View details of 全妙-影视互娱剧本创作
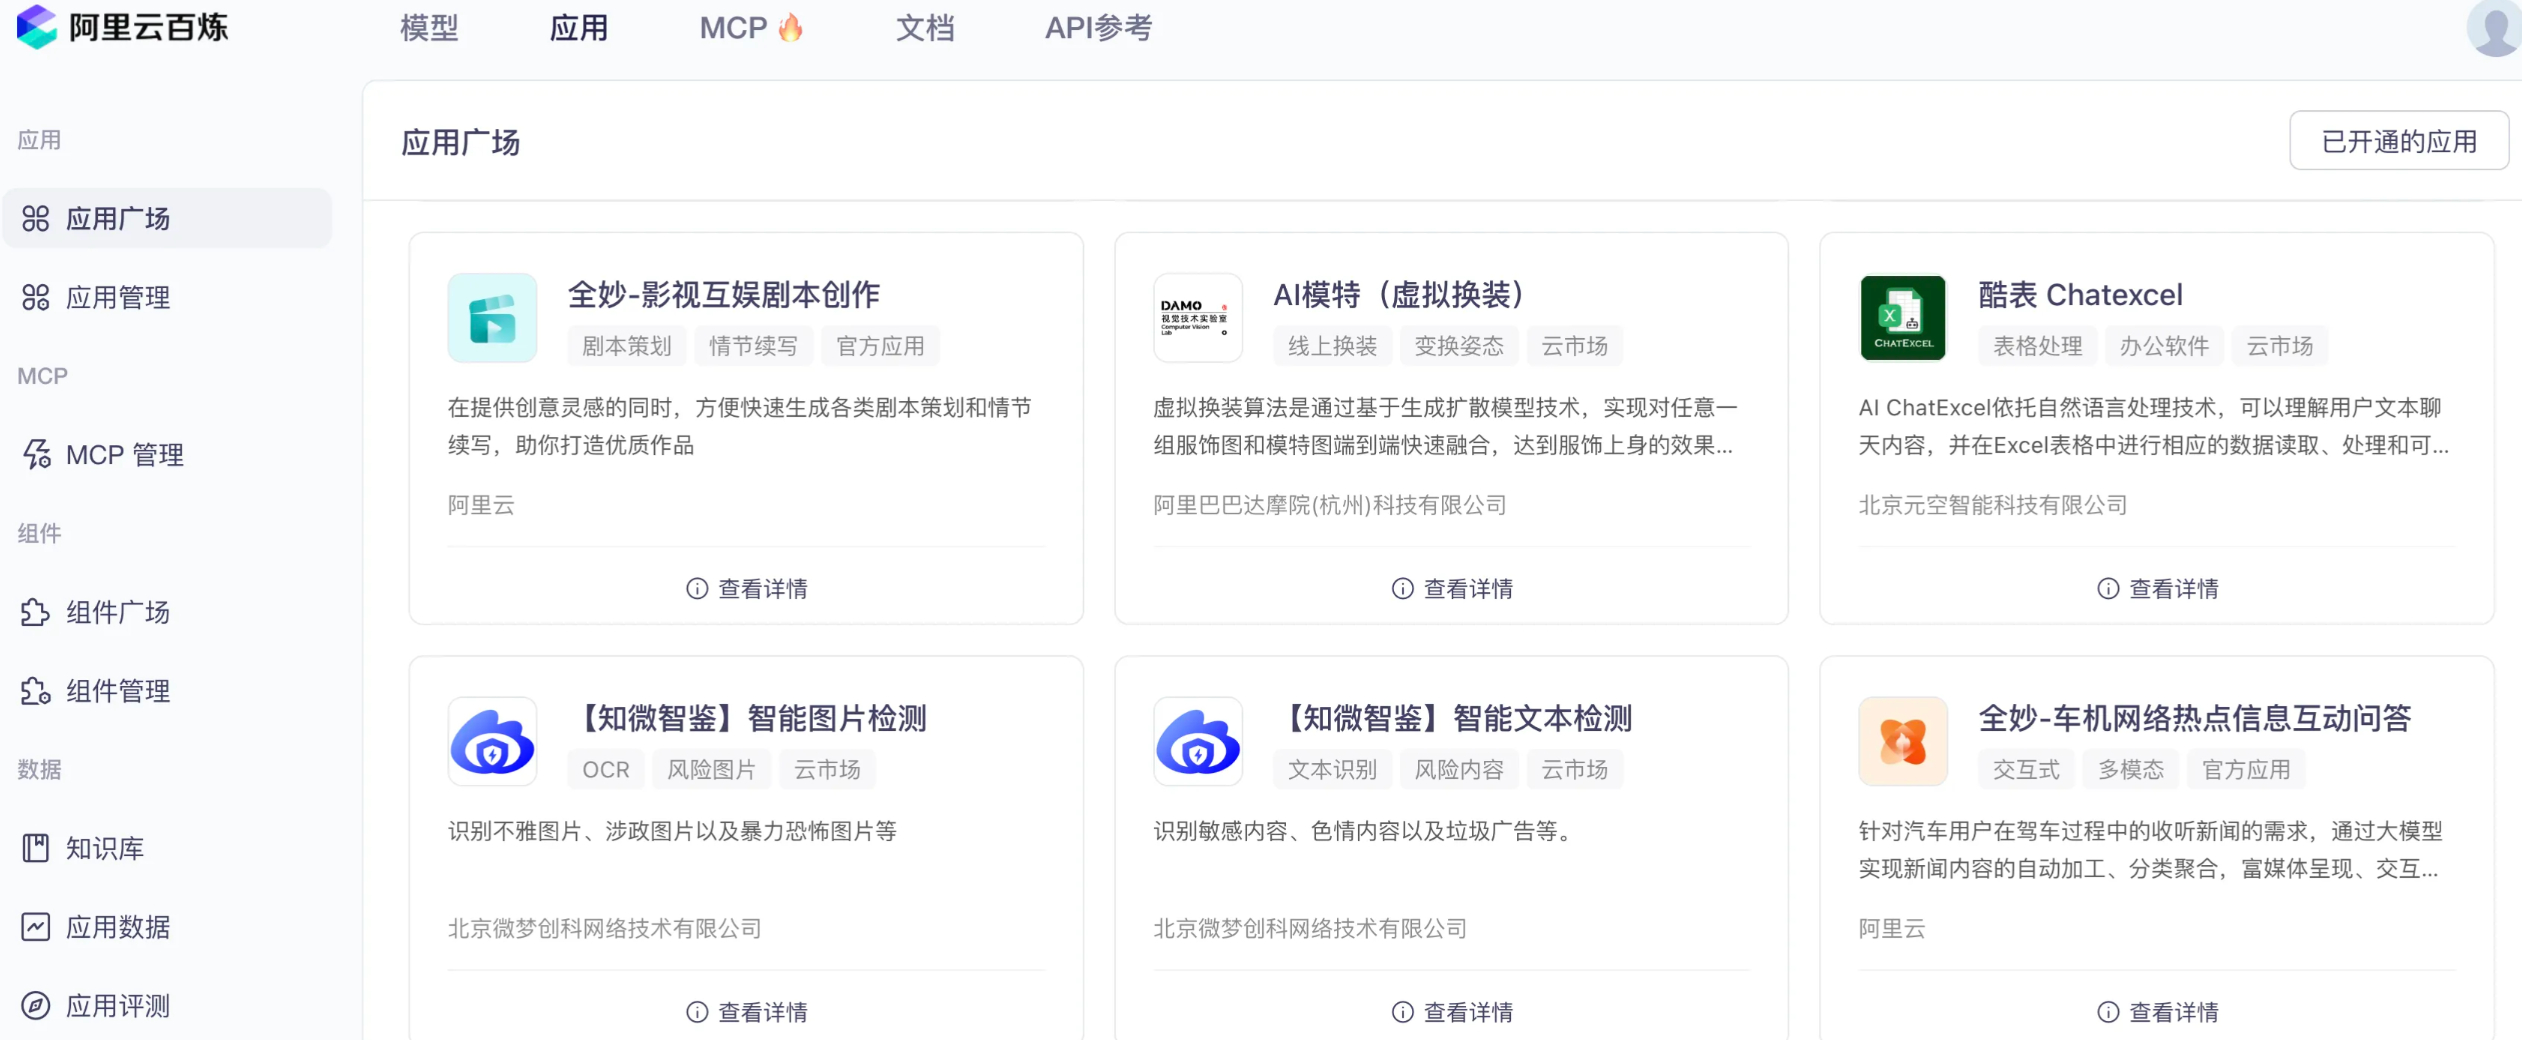2522x1040 pixels. tap(747, 589)
